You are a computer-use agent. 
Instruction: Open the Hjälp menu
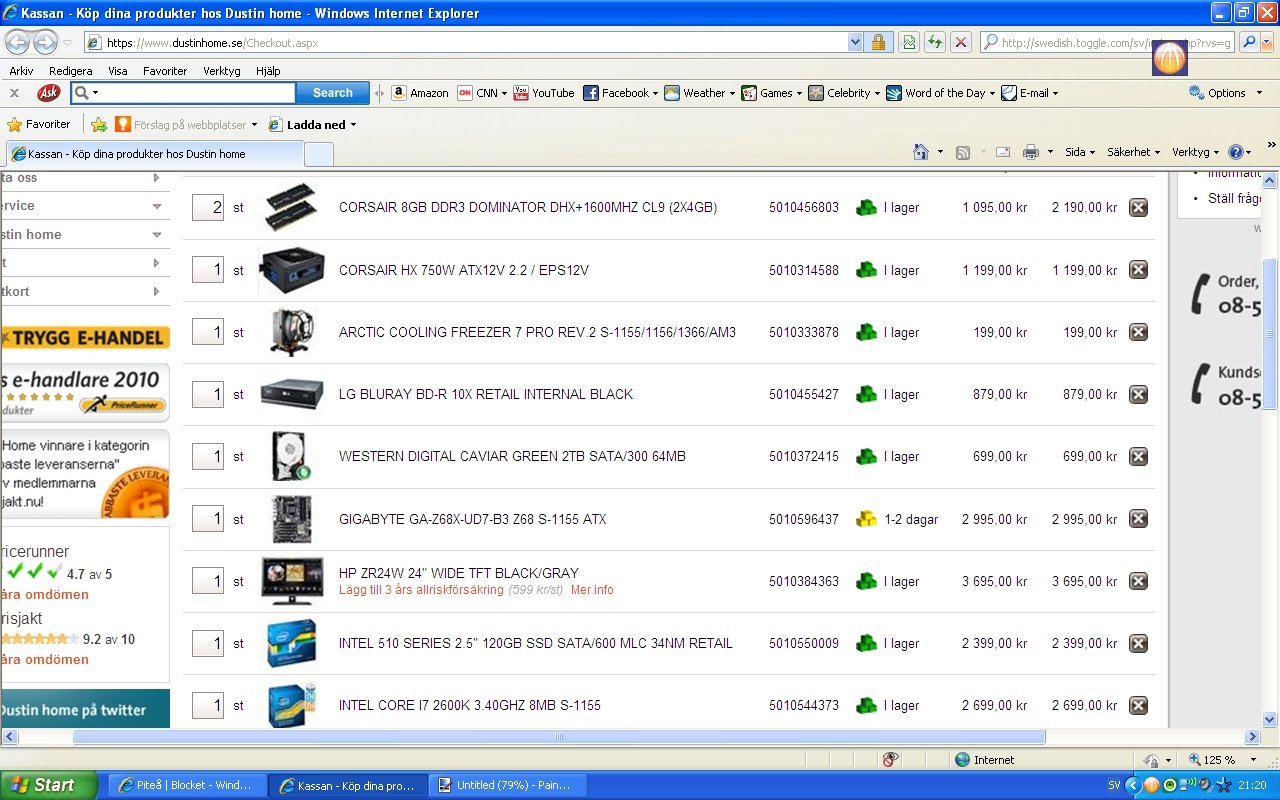tap(268, 71)
